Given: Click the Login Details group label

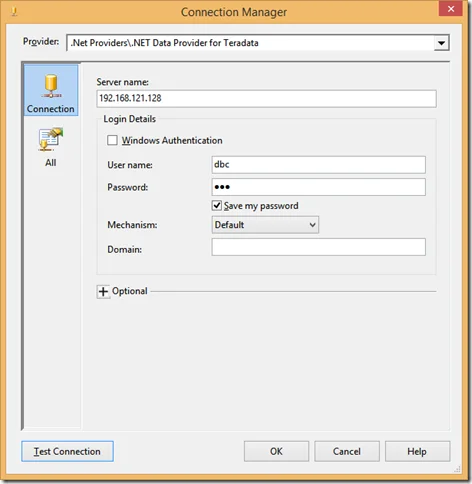Looking at the screenshot, I should click(129, 119).
